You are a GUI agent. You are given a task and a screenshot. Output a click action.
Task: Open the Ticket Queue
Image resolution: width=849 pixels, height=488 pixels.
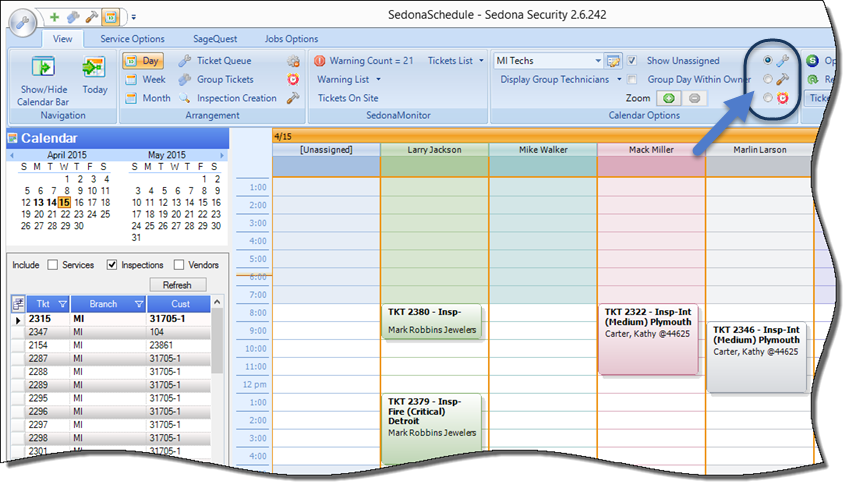tap(215, 61)
